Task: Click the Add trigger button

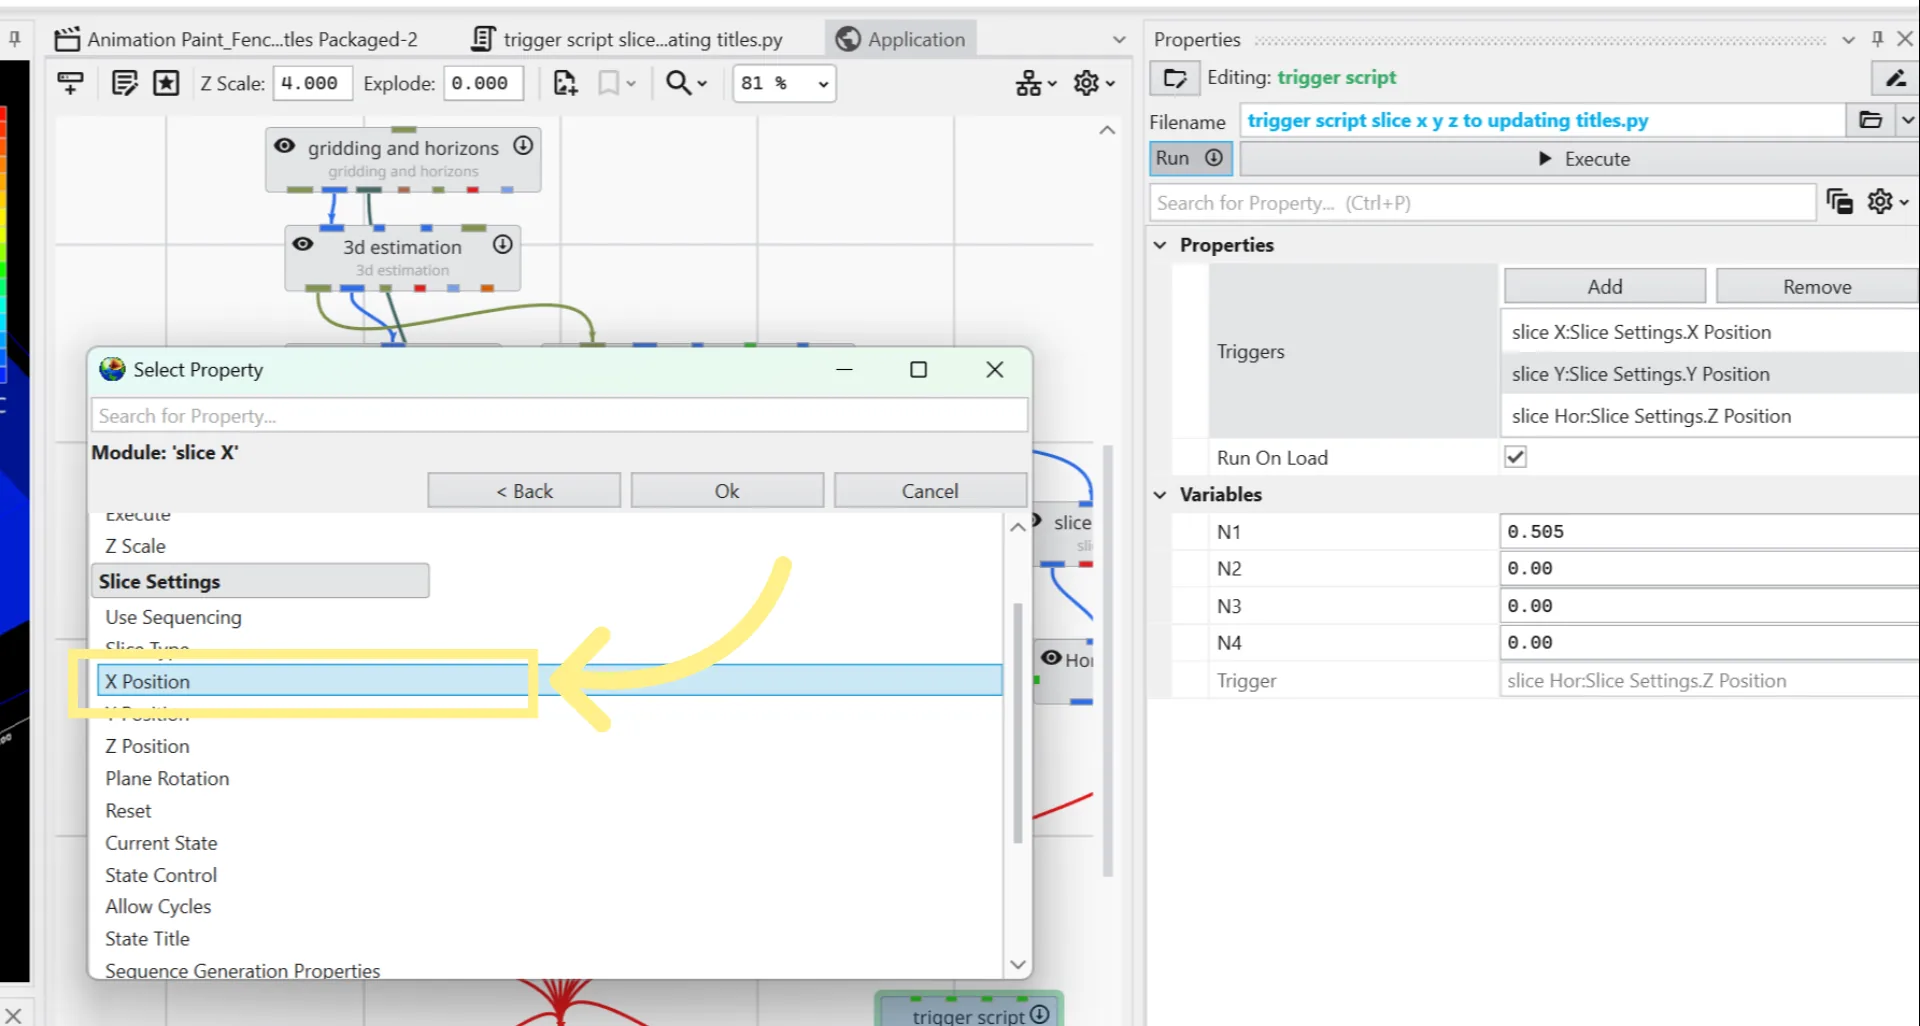Action: pyautogui.click(x=1605, y=286)
